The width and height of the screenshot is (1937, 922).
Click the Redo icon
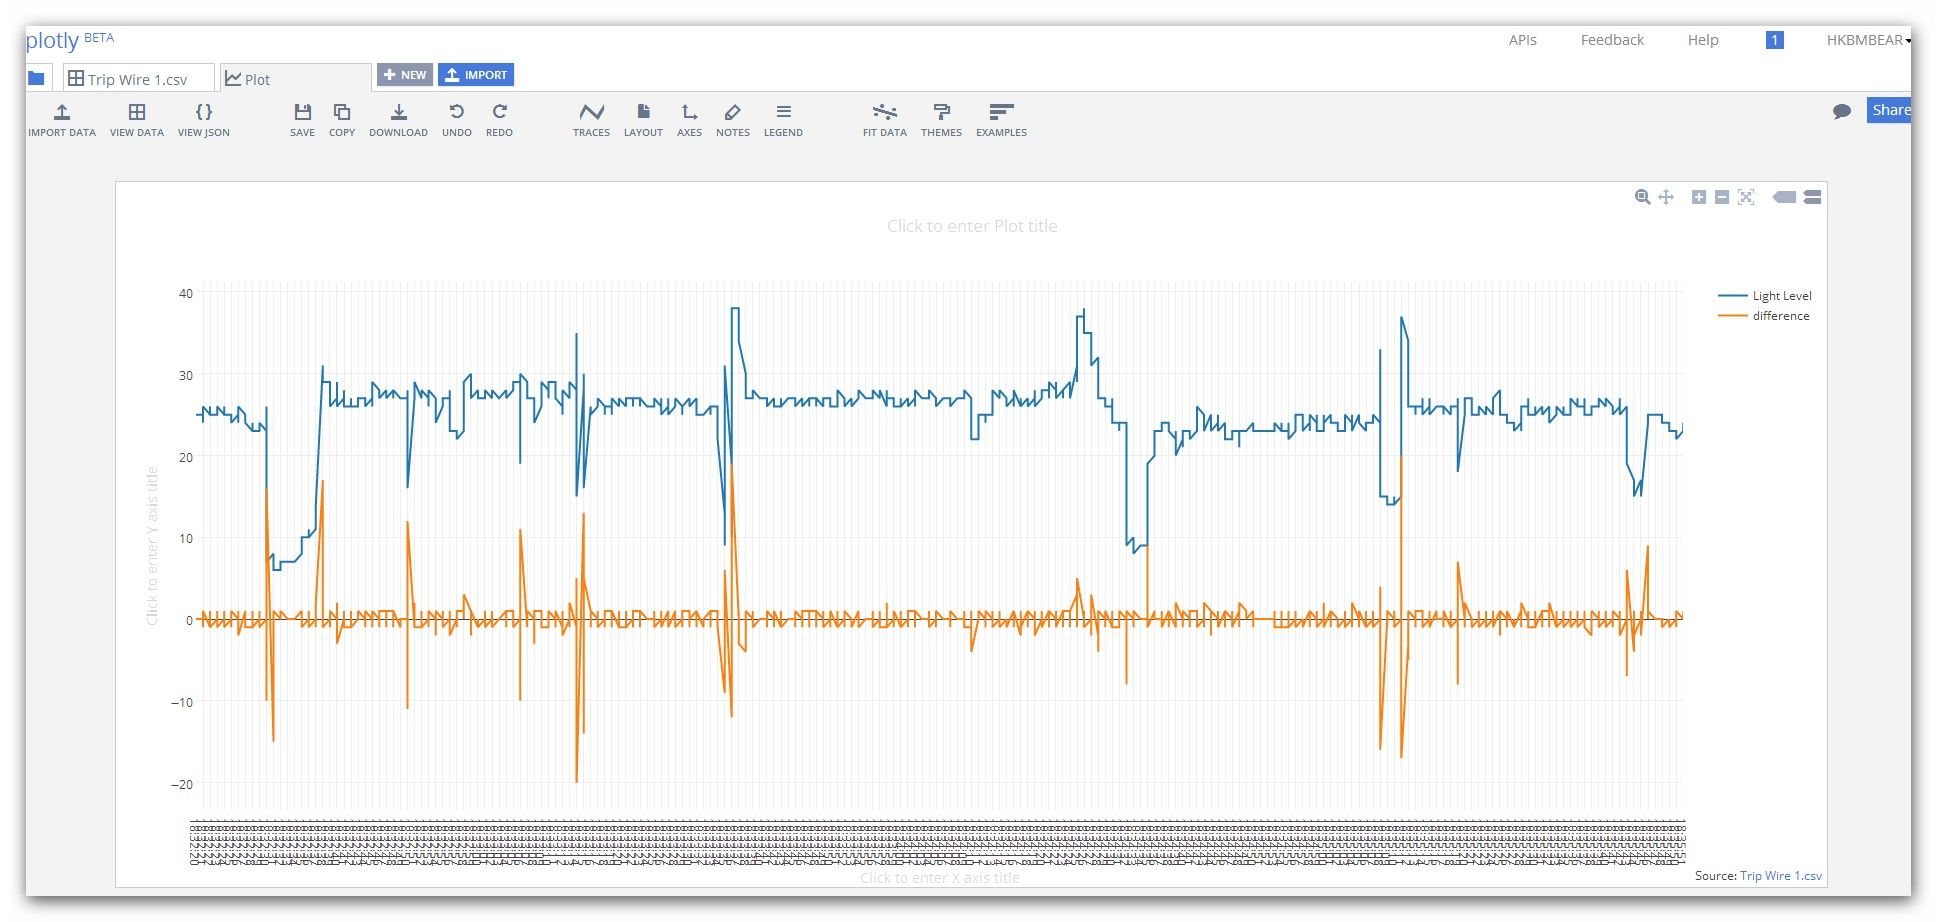click(x=500, y=118)
